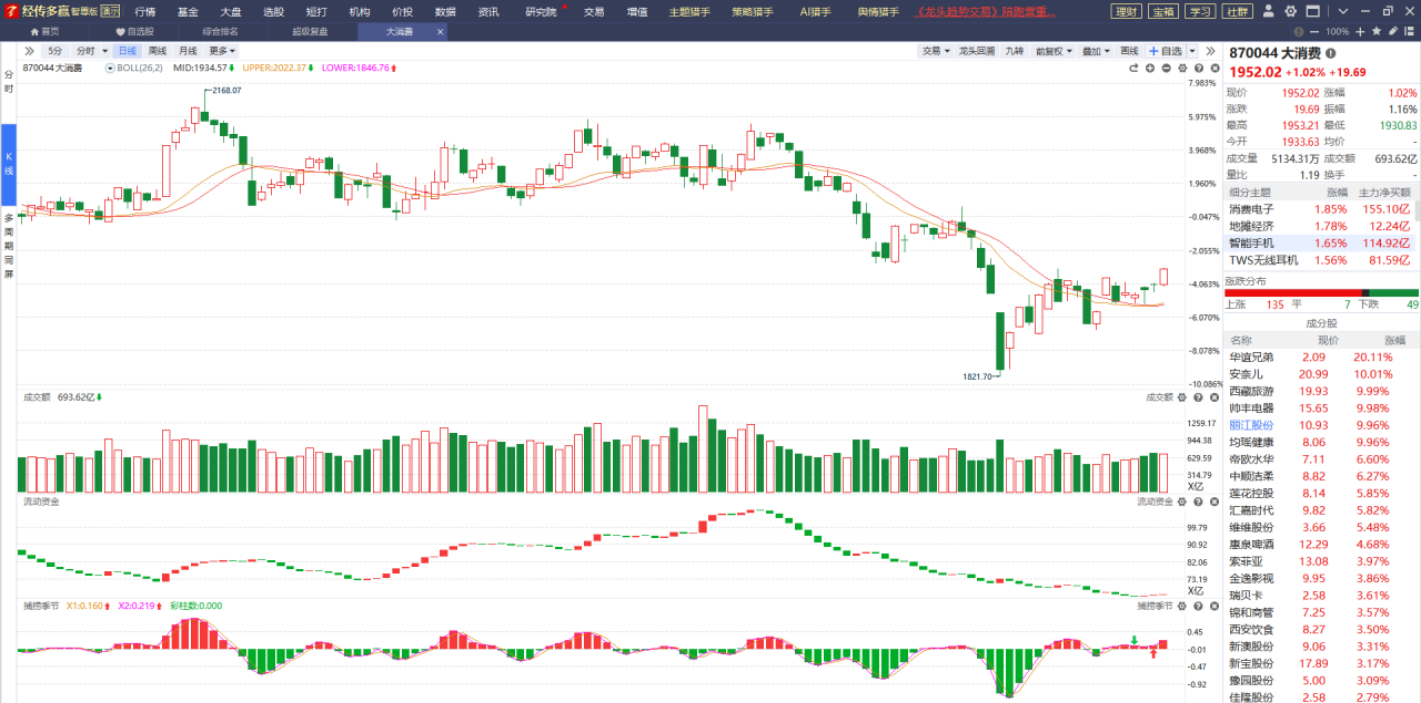
Task: Zoom in chart with plus circle icon
Action: tap(1150, 68)
